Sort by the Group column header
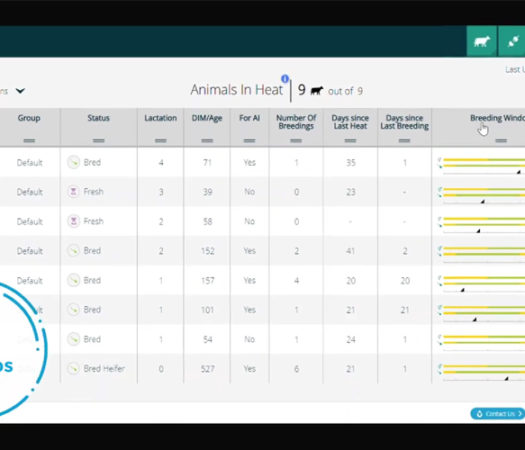 29,118
